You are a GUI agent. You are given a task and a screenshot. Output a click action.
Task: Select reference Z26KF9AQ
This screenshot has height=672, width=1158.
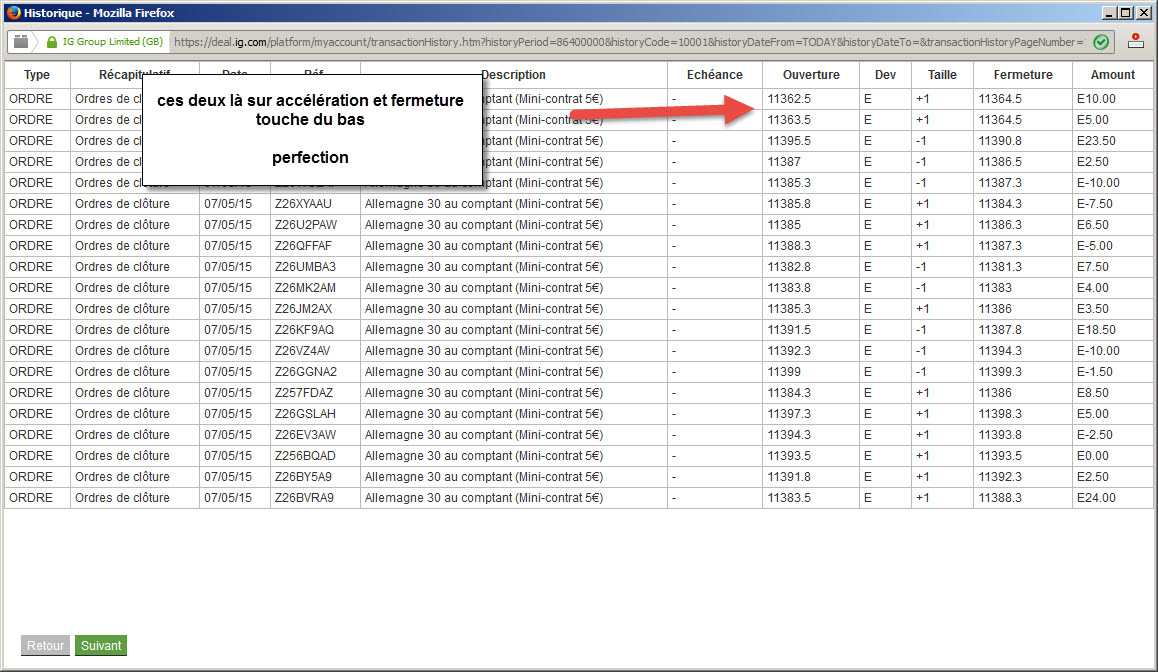304,330
